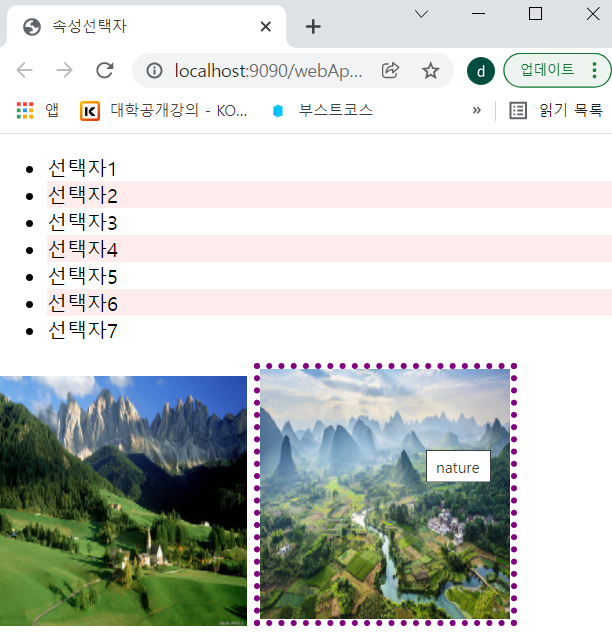Click the browser forward arrow

[x=64, y=71]
